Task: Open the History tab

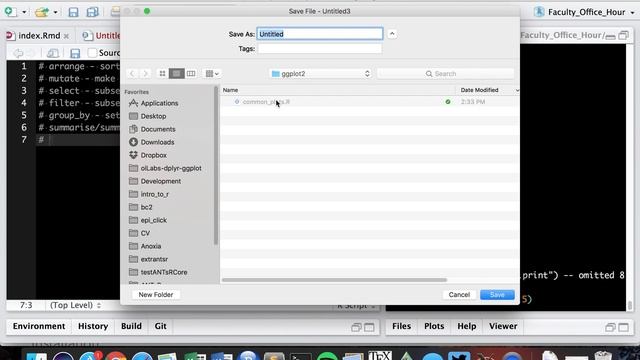Action: (93, 326)
